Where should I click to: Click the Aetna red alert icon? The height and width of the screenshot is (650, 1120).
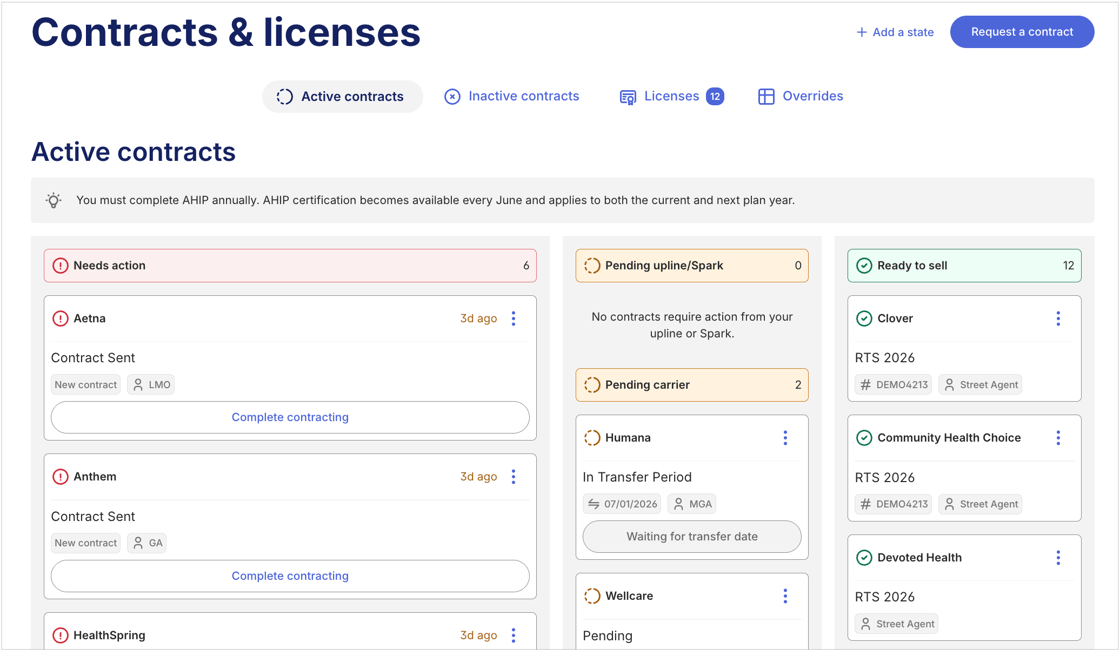click(61, 319)
